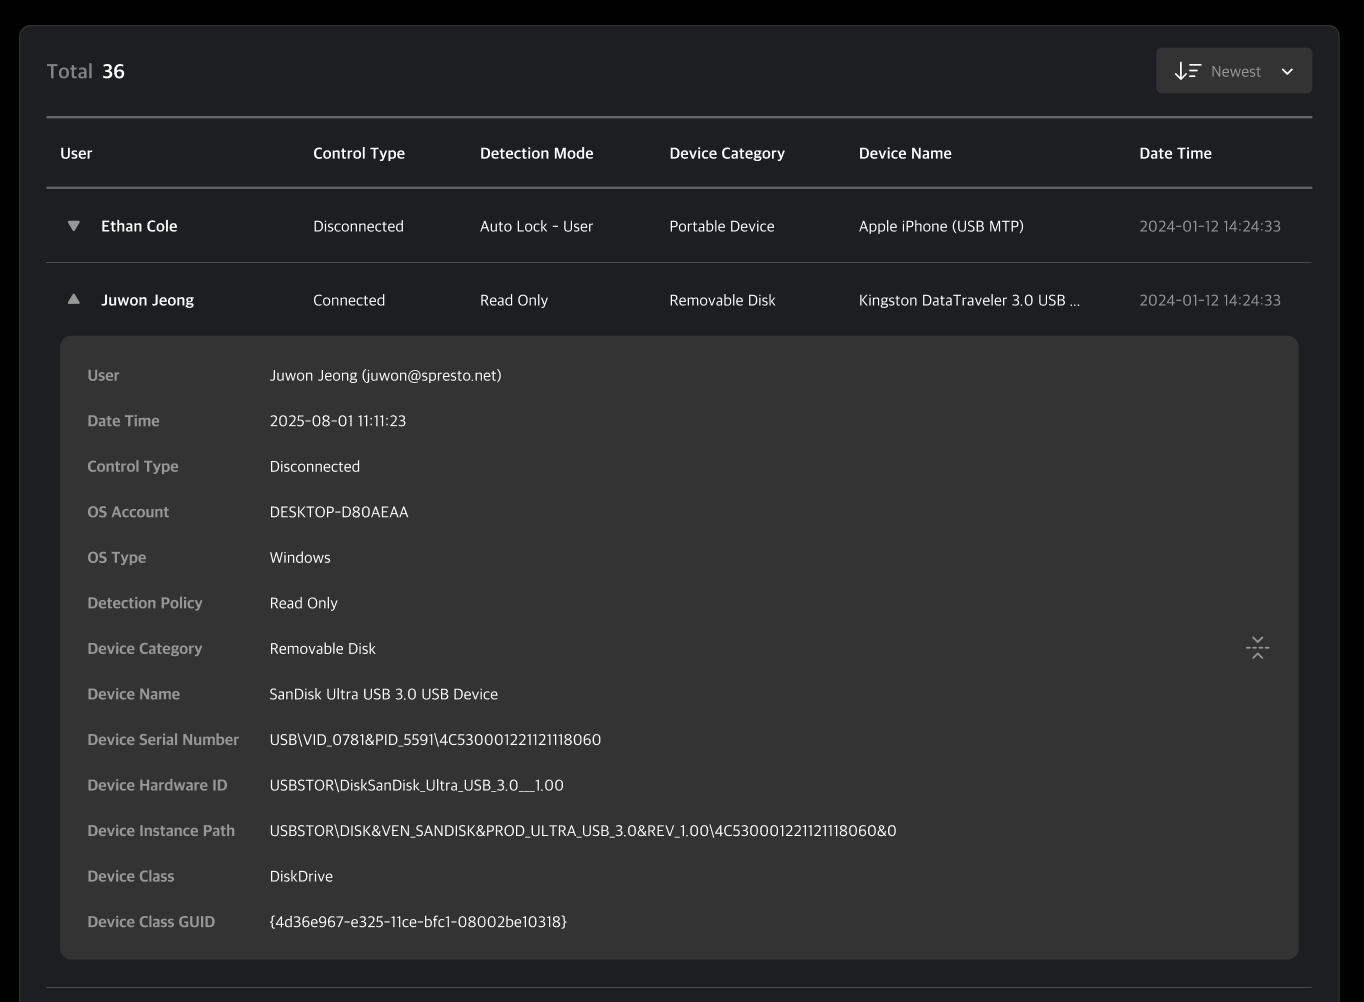The image size is (1364, 1002).
Task: Select the Device Serial Number value text
Action: pyautogui.click(x=435, y=739)
